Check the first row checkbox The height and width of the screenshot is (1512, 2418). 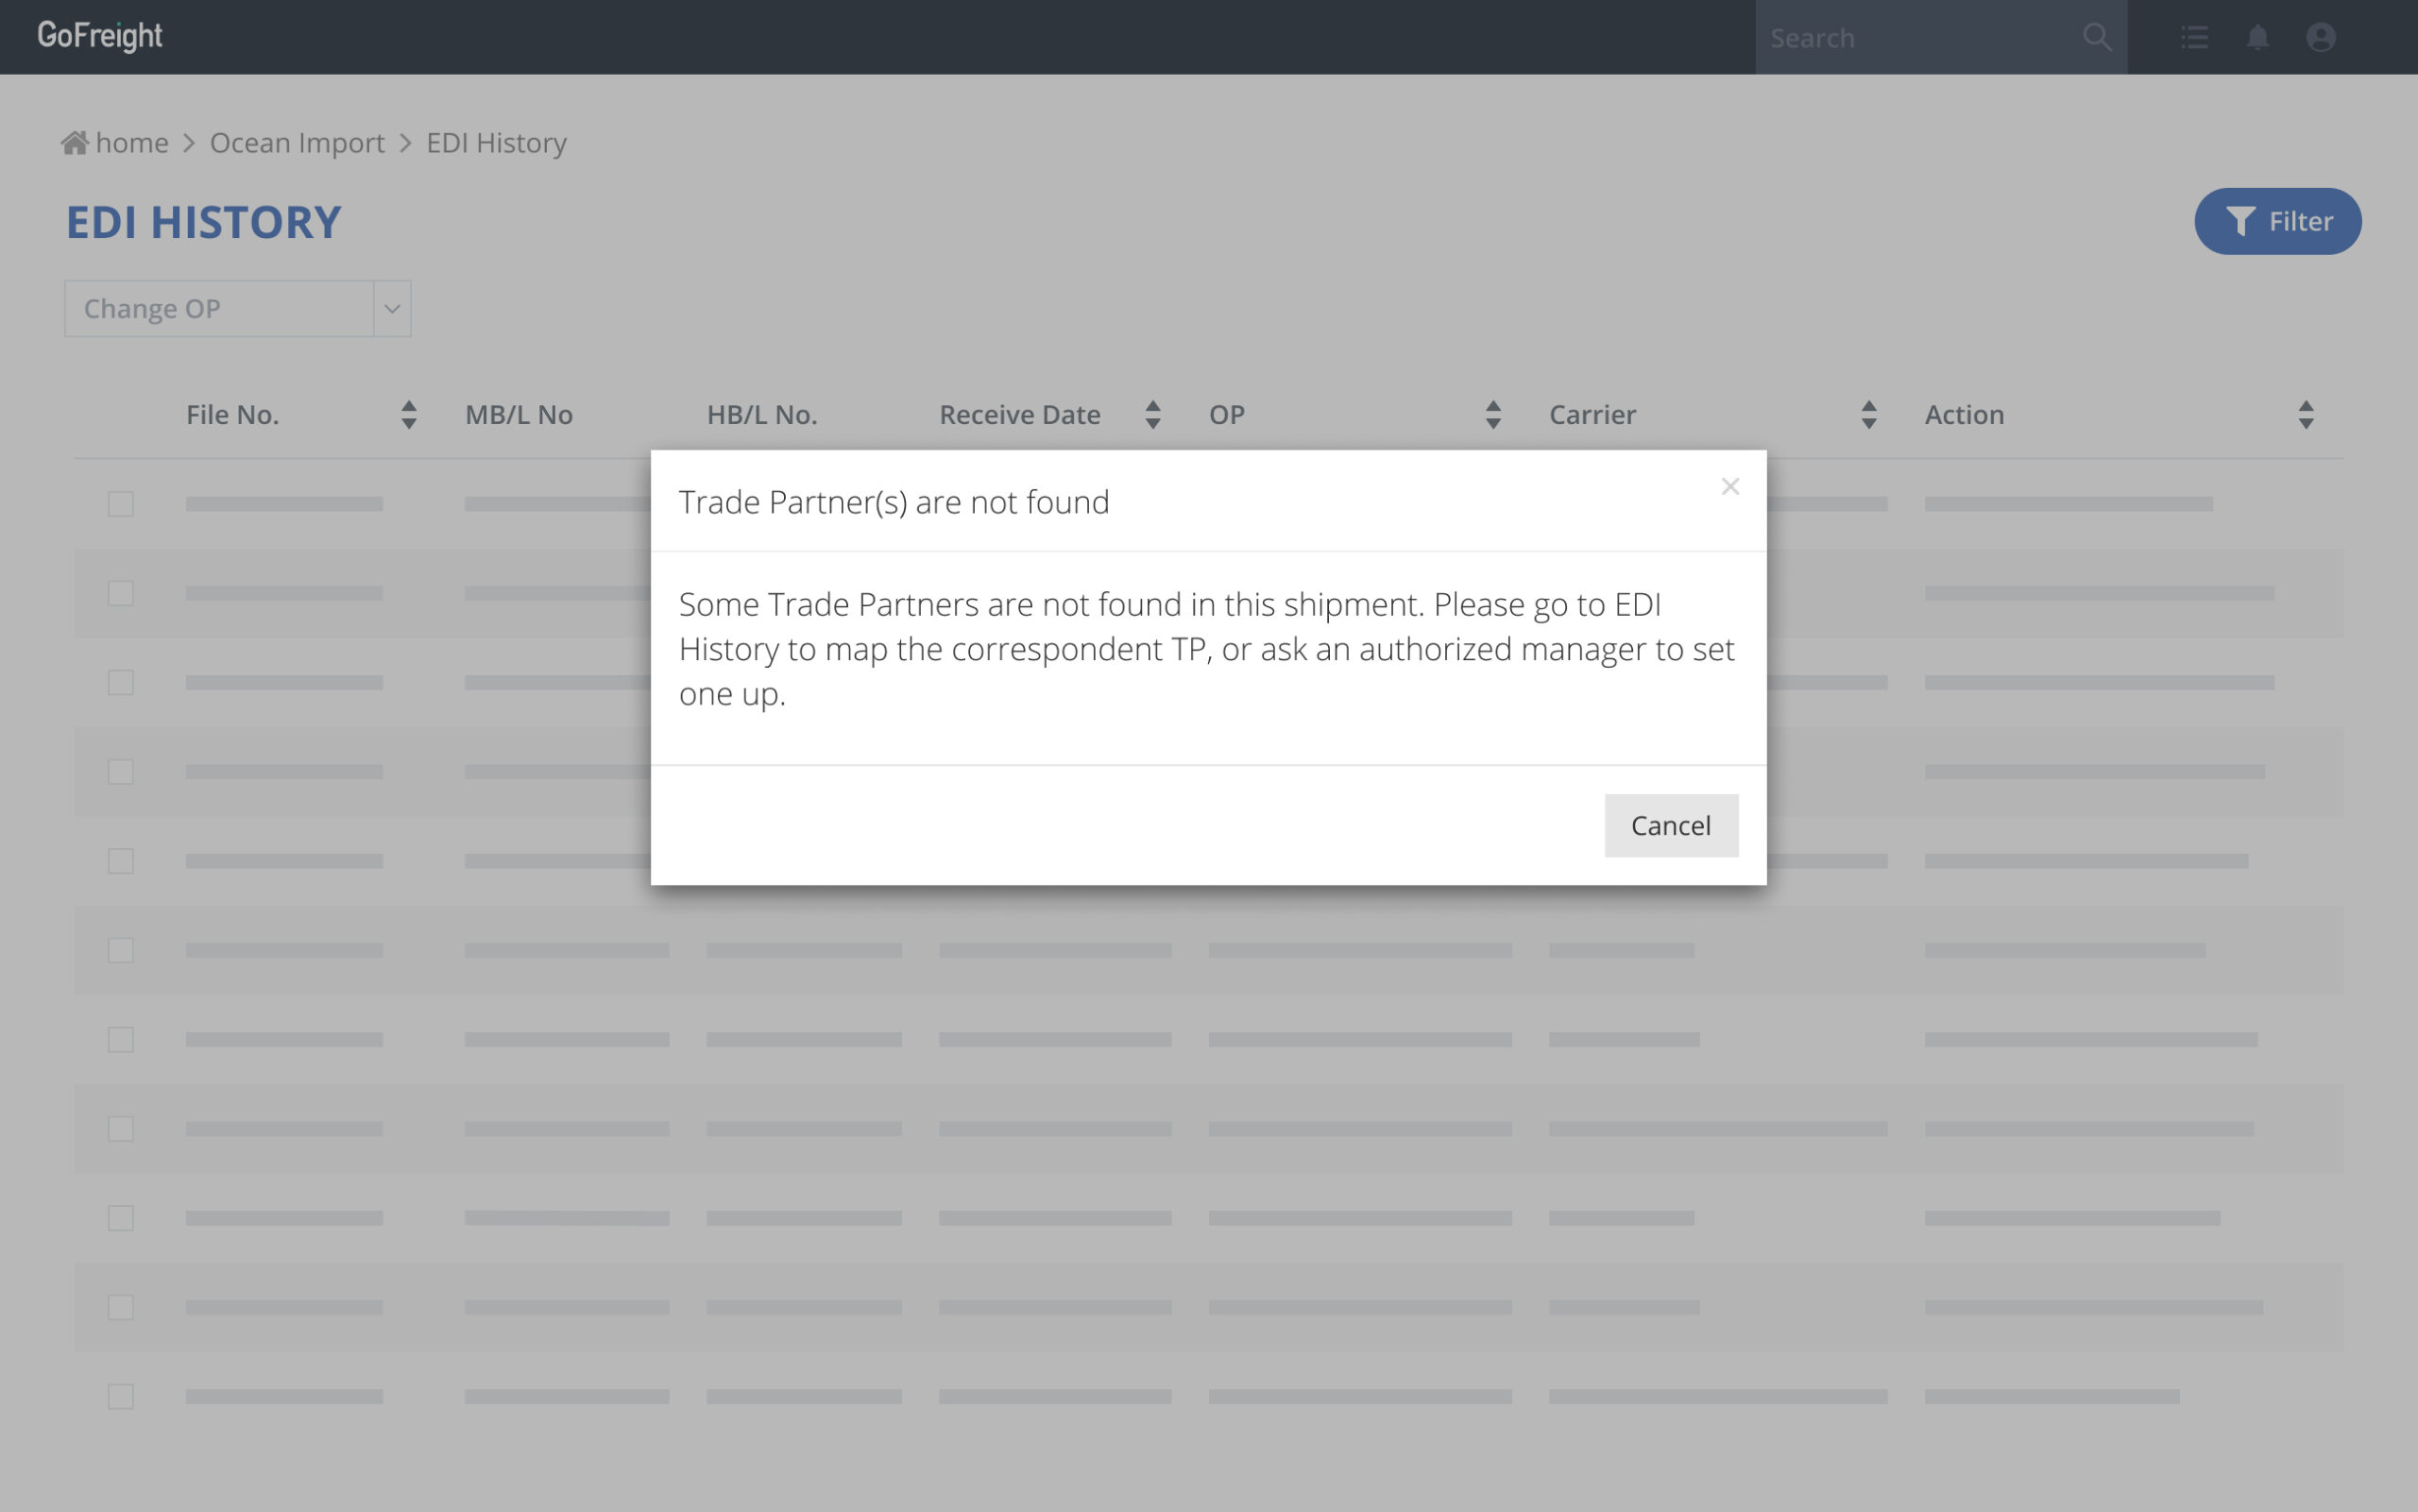click(121, 504)
